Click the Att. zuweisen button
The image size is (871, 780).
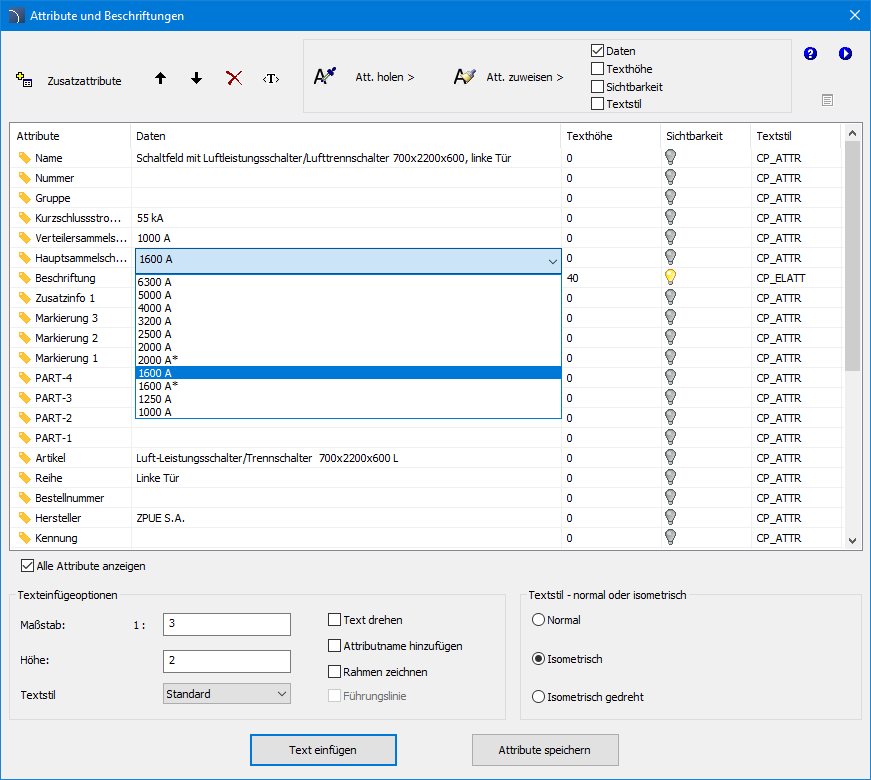click(524, 77)
